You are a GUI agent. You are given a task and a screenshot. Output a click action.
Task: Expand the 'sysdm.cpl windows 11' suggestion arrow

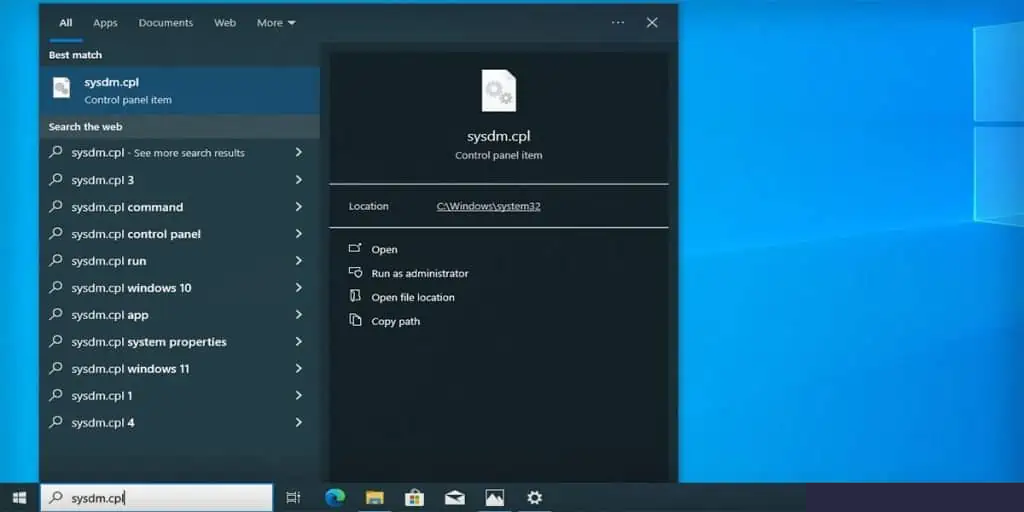(x=298, y=369)
